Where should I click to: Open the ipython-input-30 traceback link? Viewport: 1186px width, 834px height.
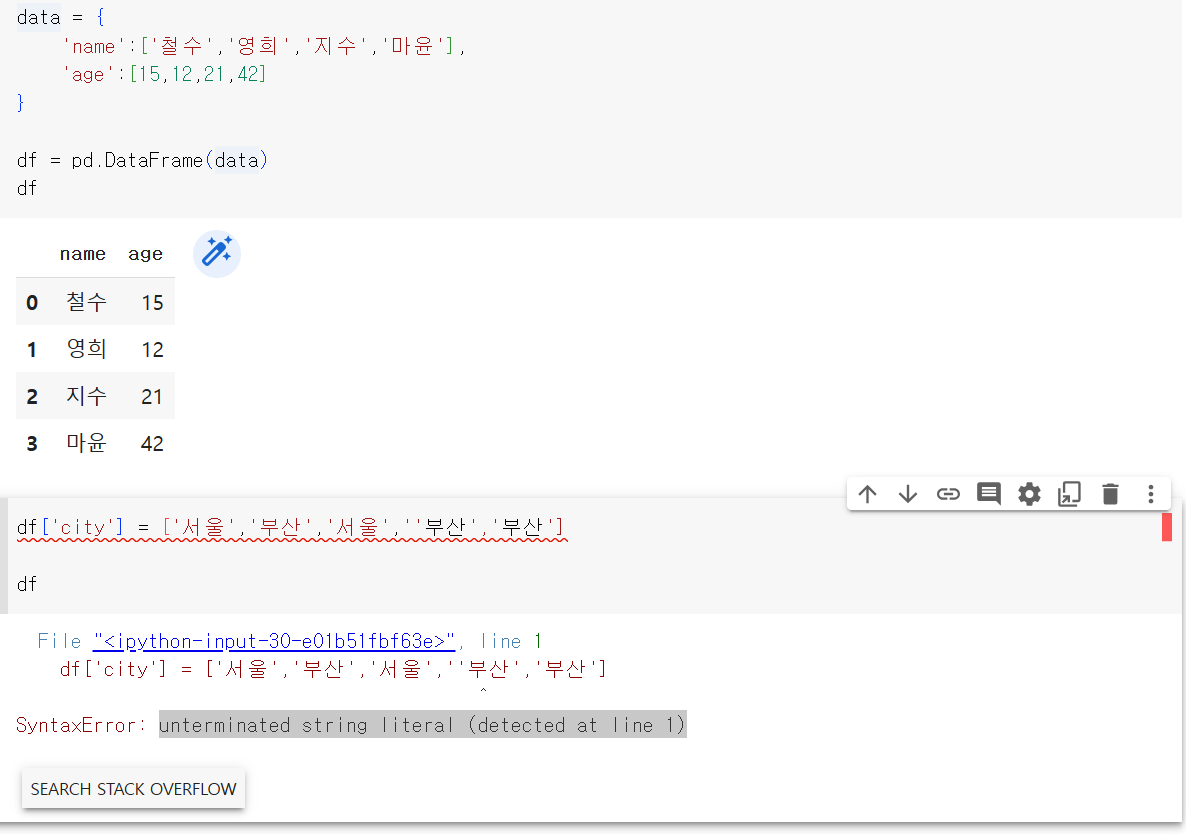[275, 642]
